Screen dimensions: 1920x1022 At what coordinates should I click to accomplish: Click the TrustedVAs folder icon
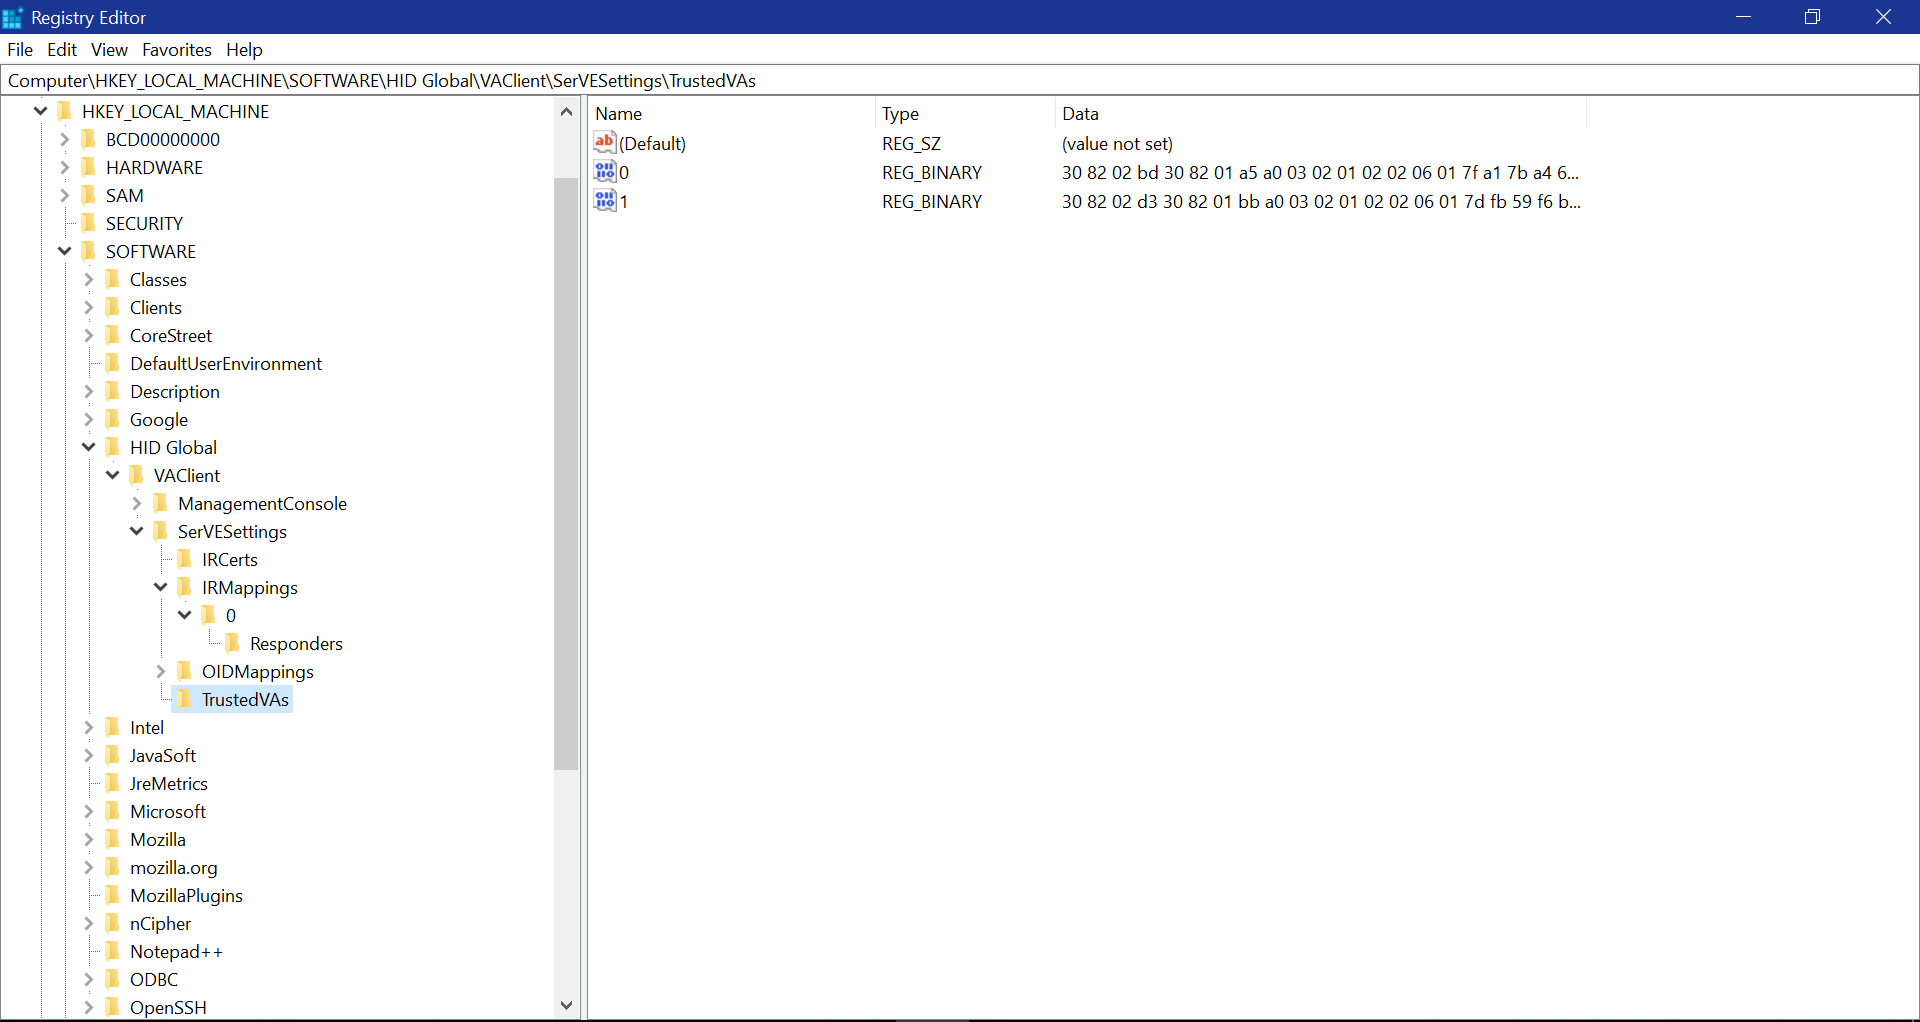tap(185, 699)
